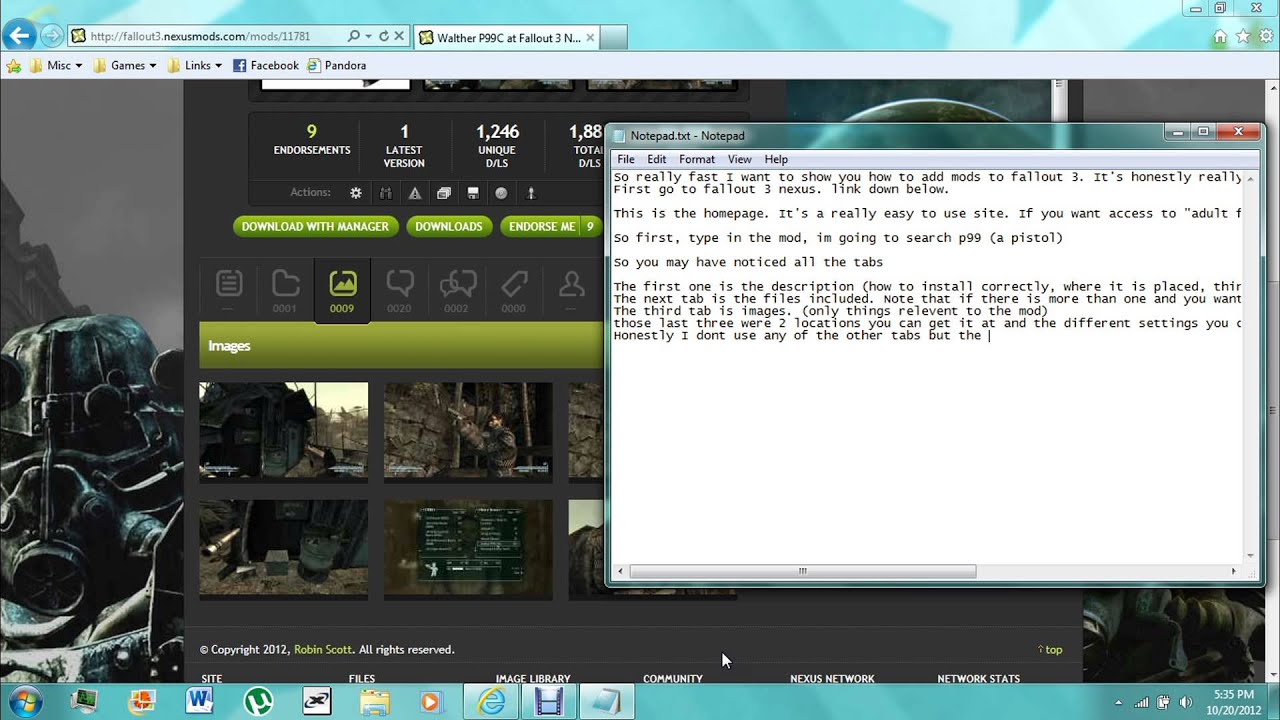Open Notepad View menu

[739, 159]
